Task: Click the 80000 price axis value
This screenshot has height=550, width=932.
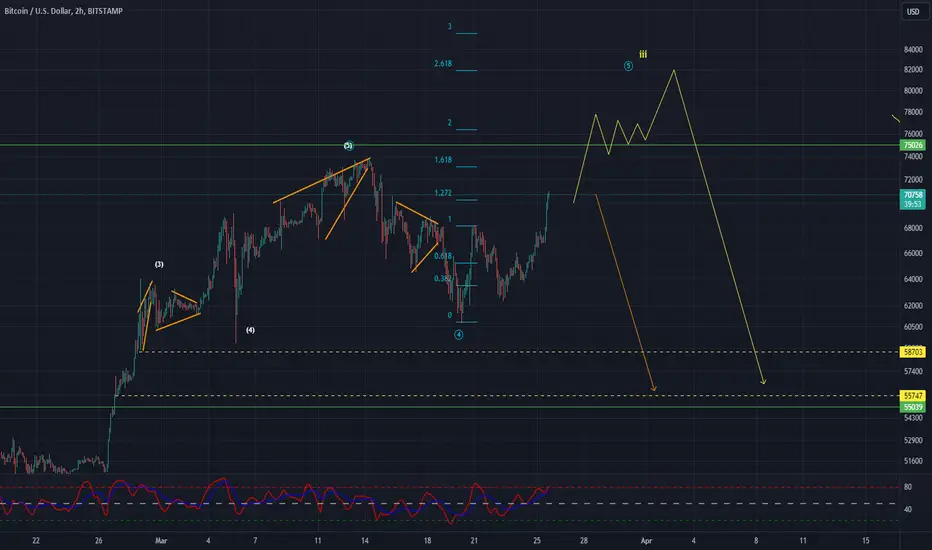Action: pyautogui.click(x=913, y=91)
